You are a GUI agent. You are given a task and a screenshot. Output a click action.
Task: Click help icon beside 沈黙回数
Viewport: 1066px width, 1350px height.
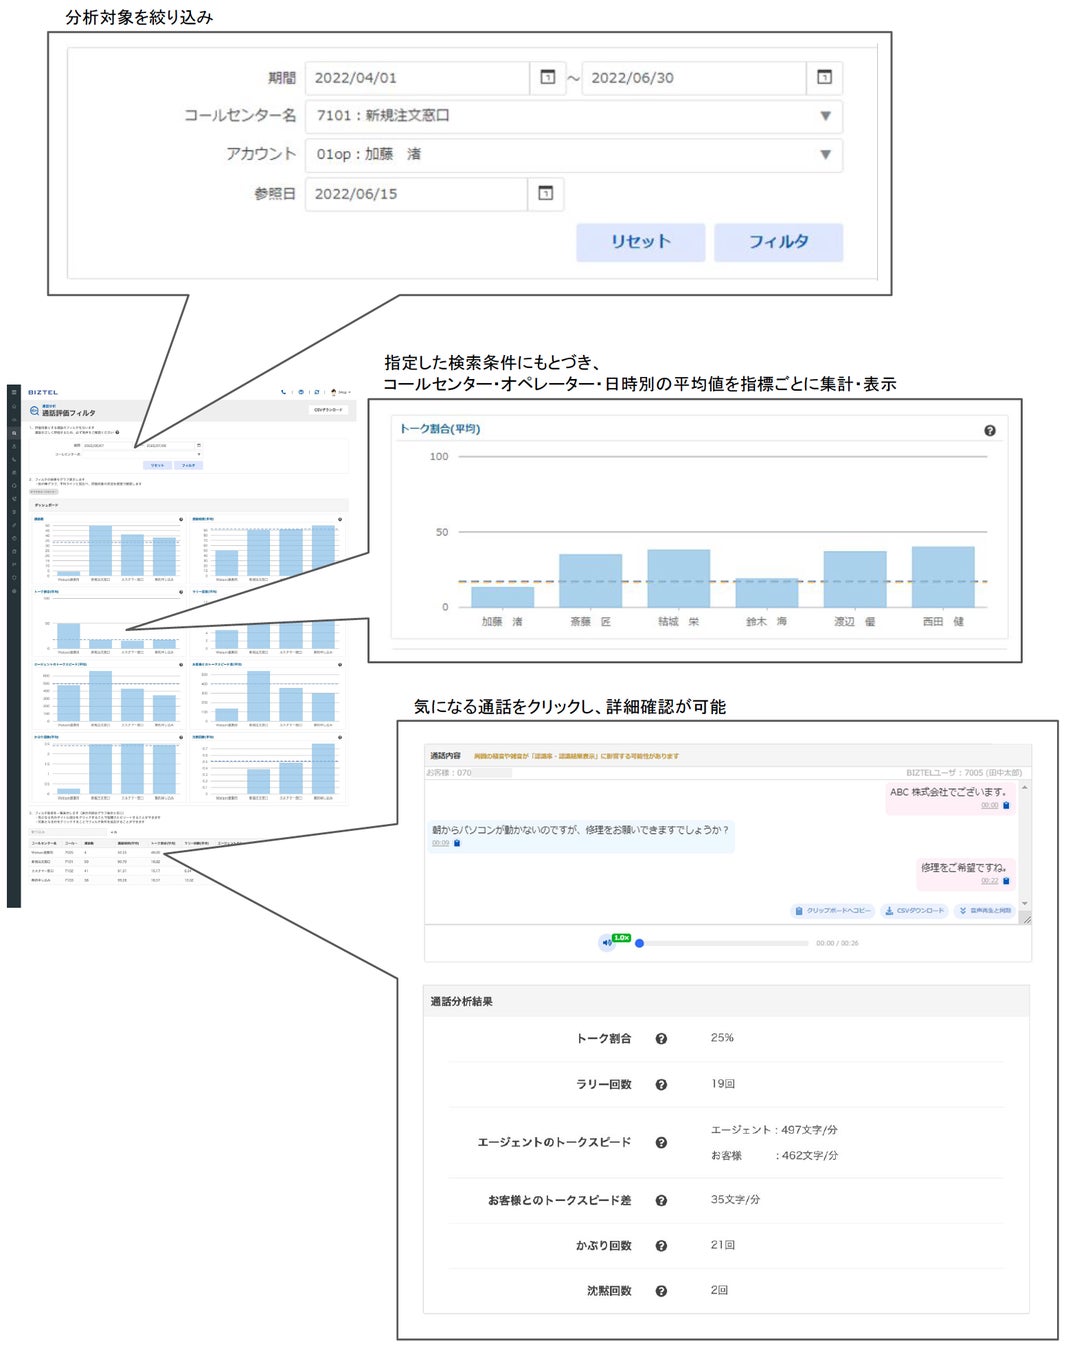tap(661, 1292)
